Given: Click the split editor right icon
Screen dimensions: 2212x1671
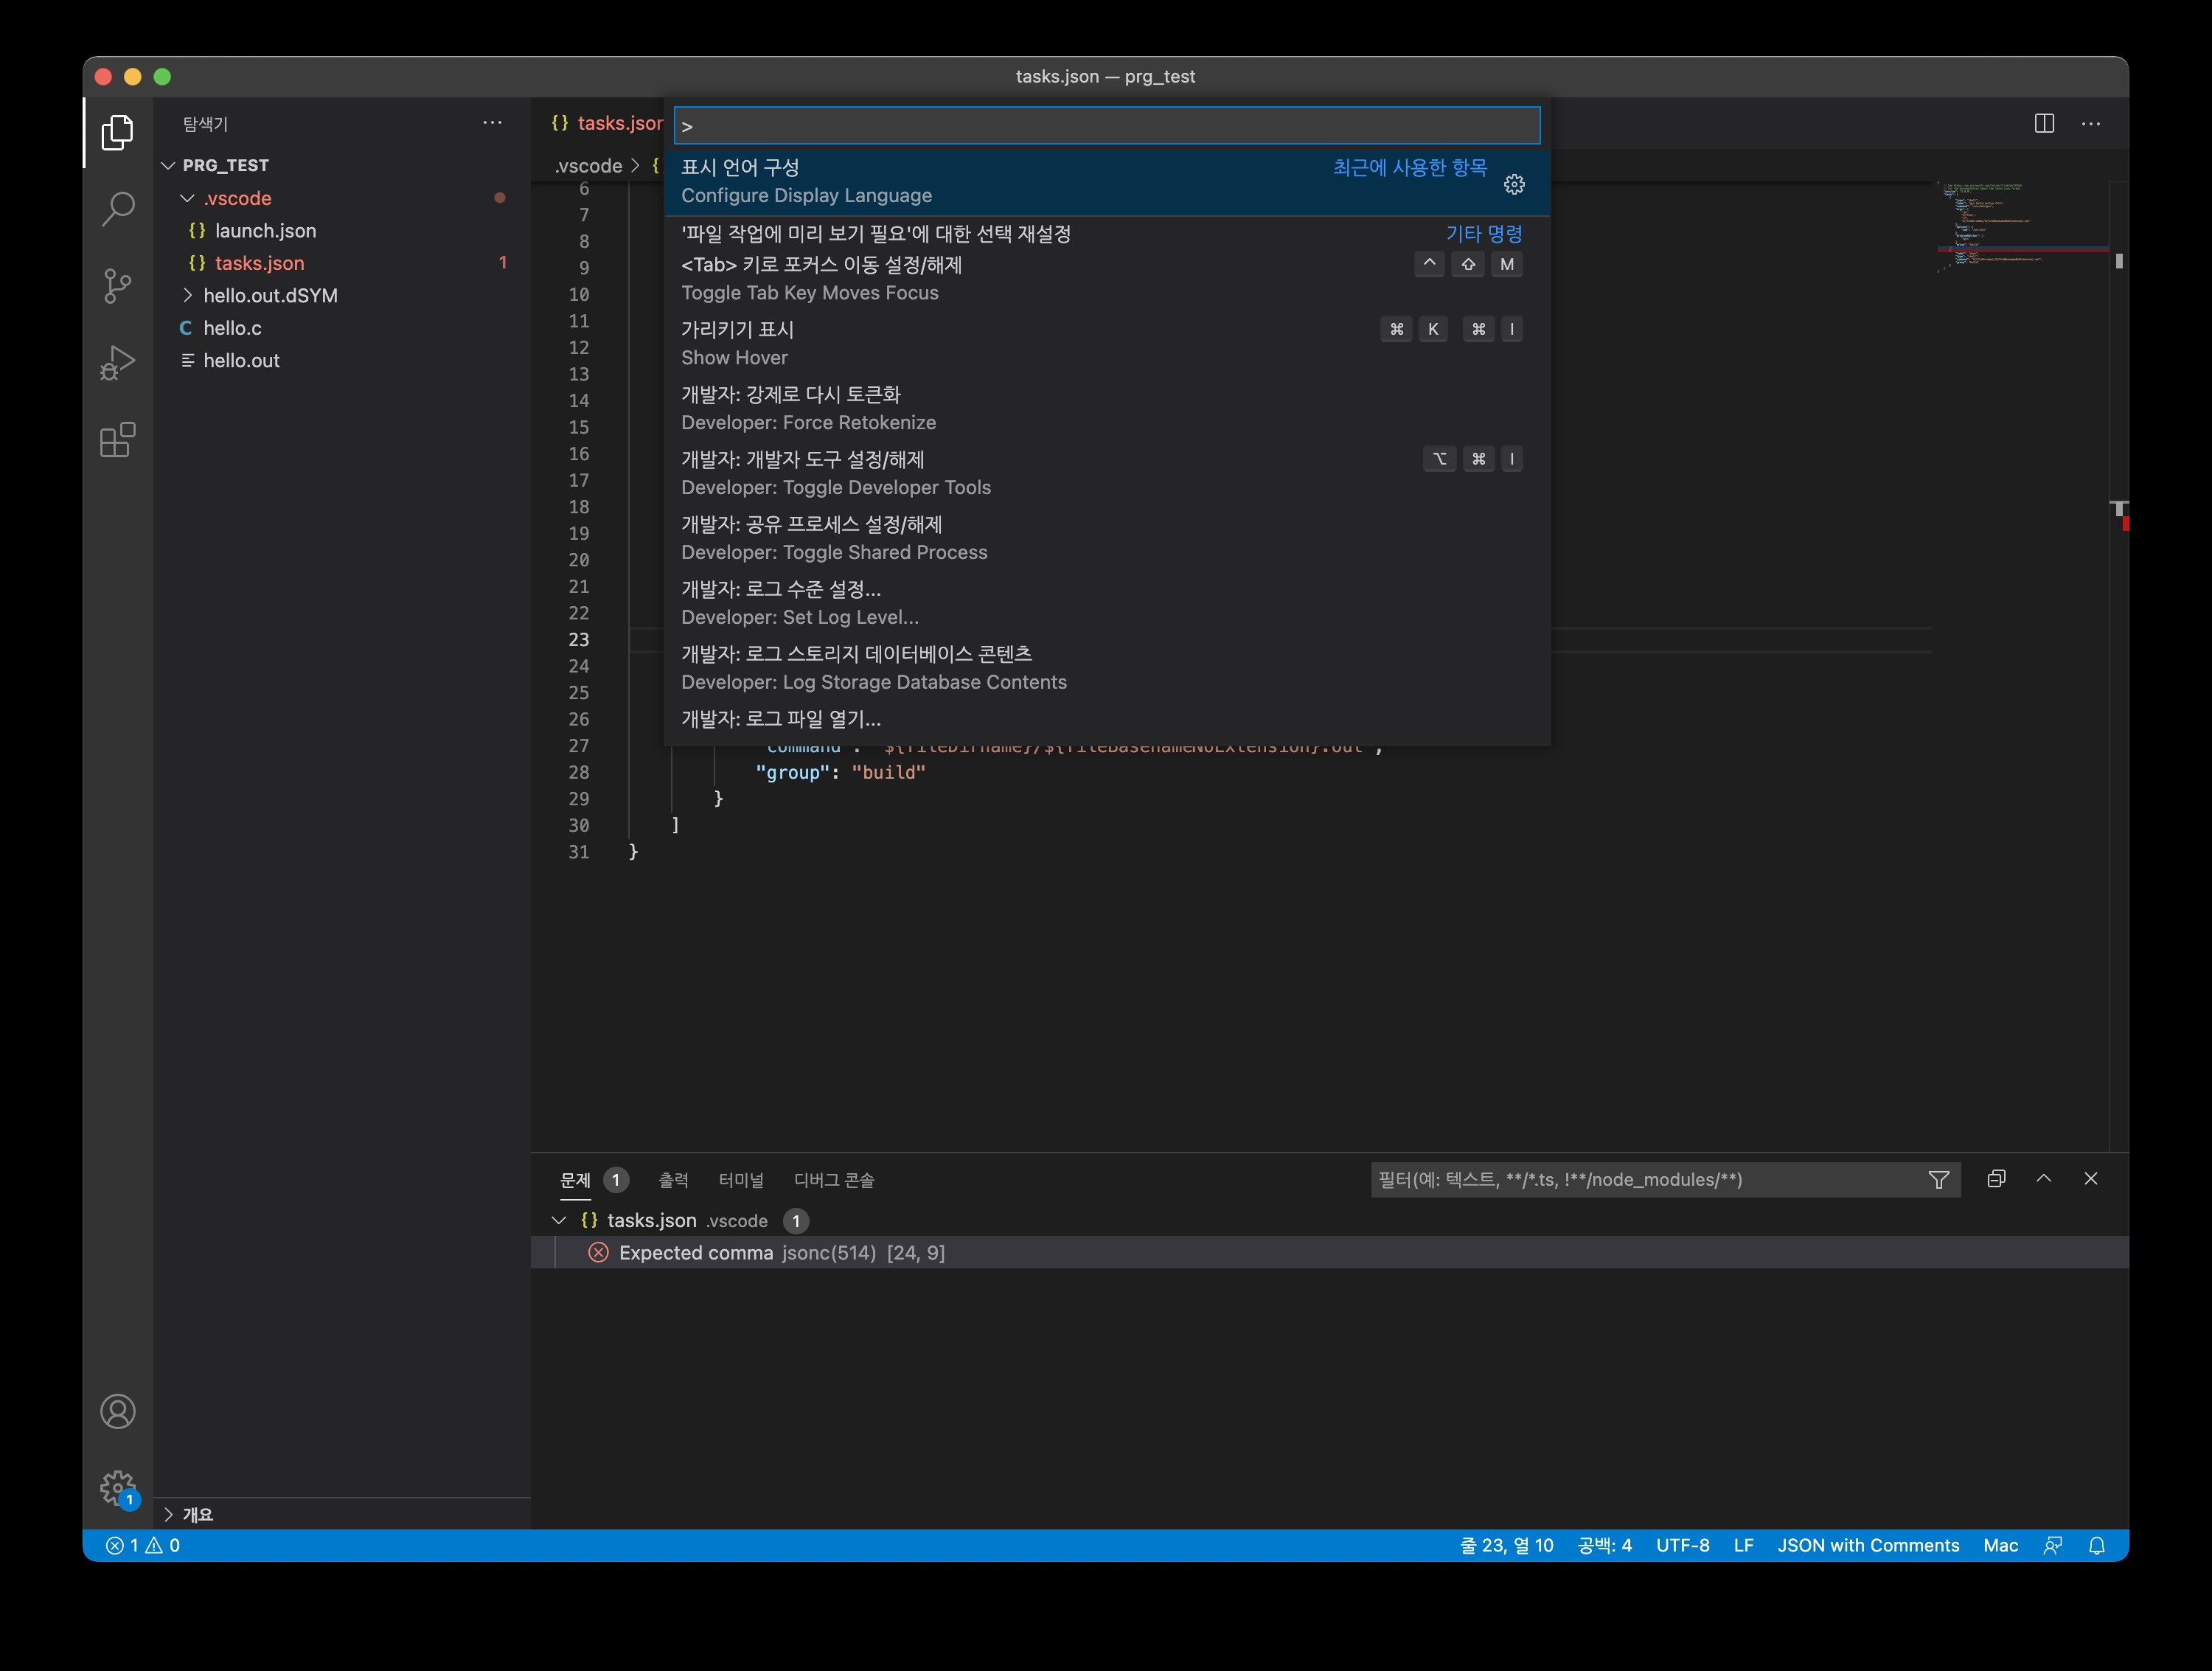Looking at the screenshot, I should tap(2044, 123).
